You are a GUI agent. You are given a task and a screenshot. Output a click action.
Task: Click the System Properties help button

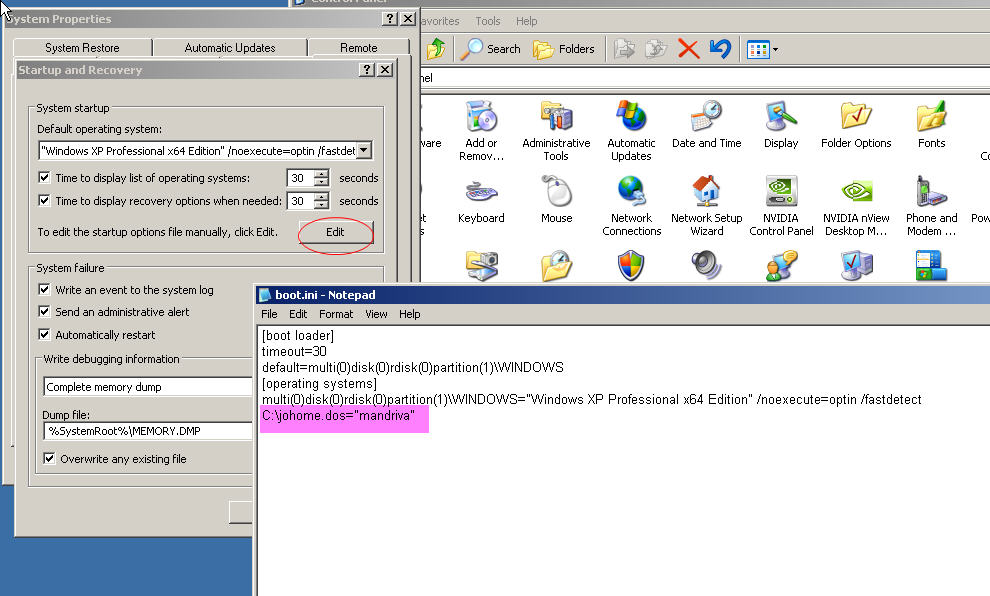click(390, 18)
